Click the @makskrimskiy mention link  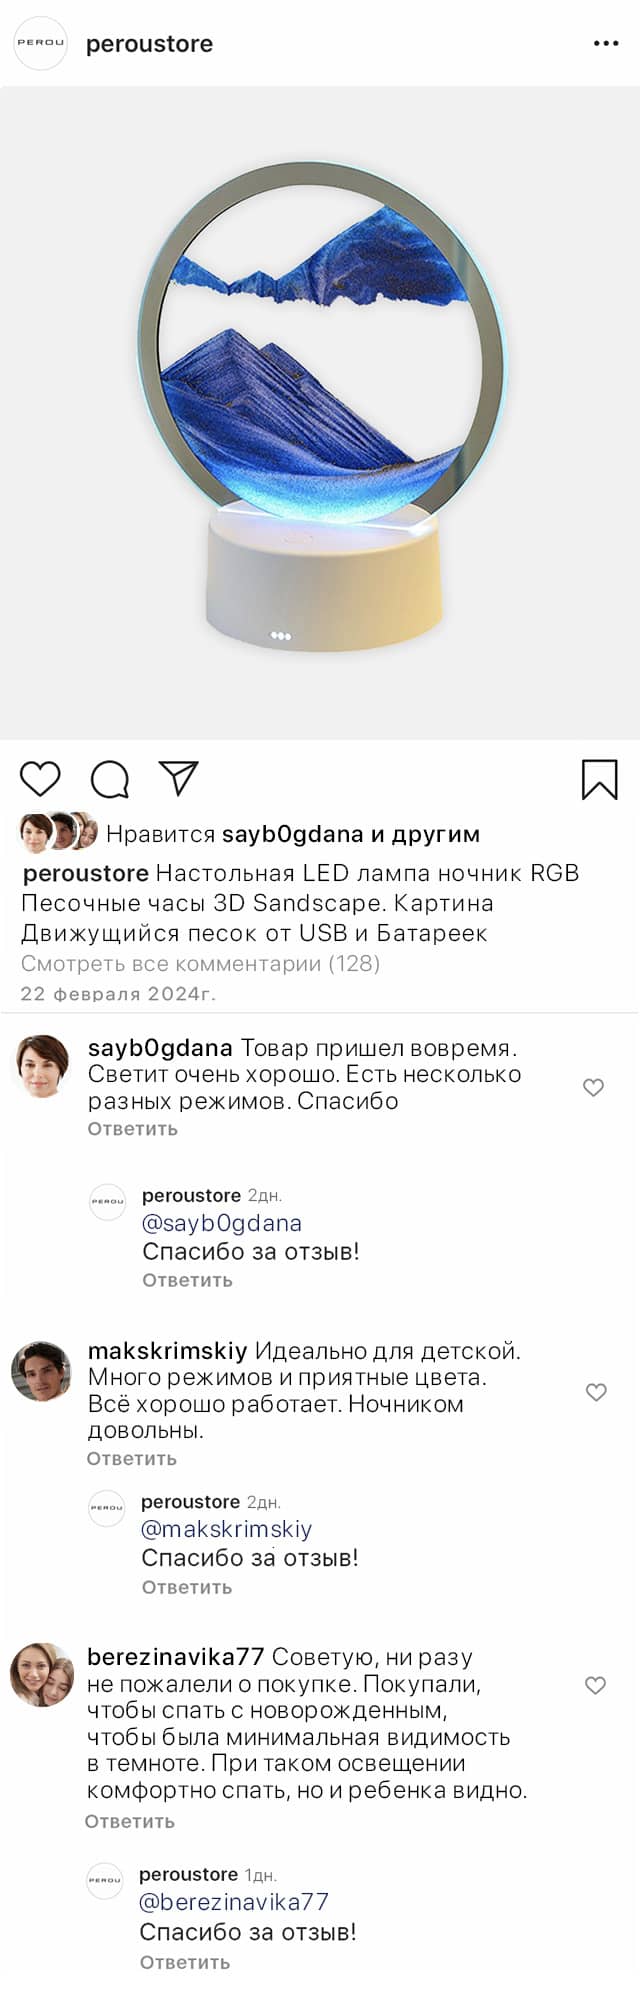click(x=227, y=1529)
